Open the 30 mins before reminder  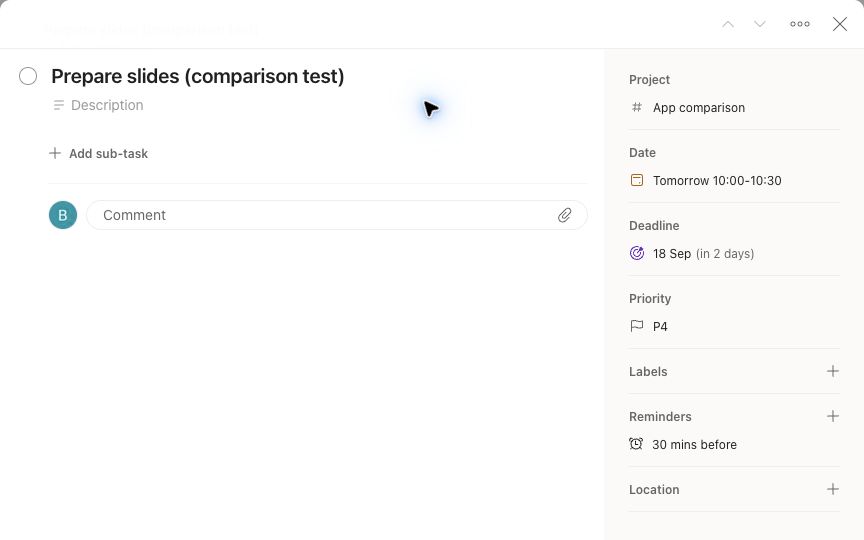(x=694, y=445)
